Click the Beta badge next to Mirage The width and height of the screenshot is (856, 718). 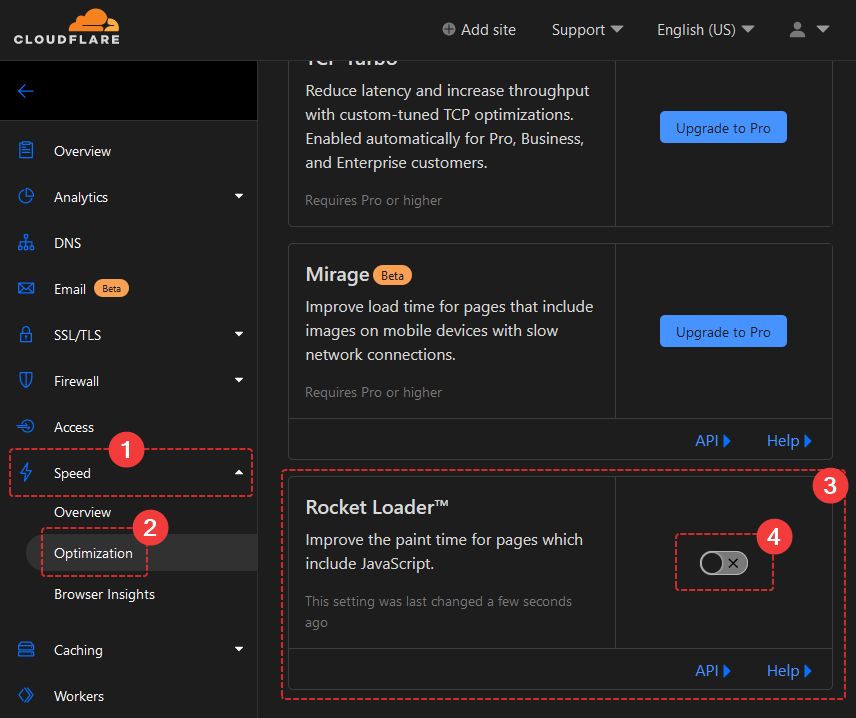[x=392, y=275]
